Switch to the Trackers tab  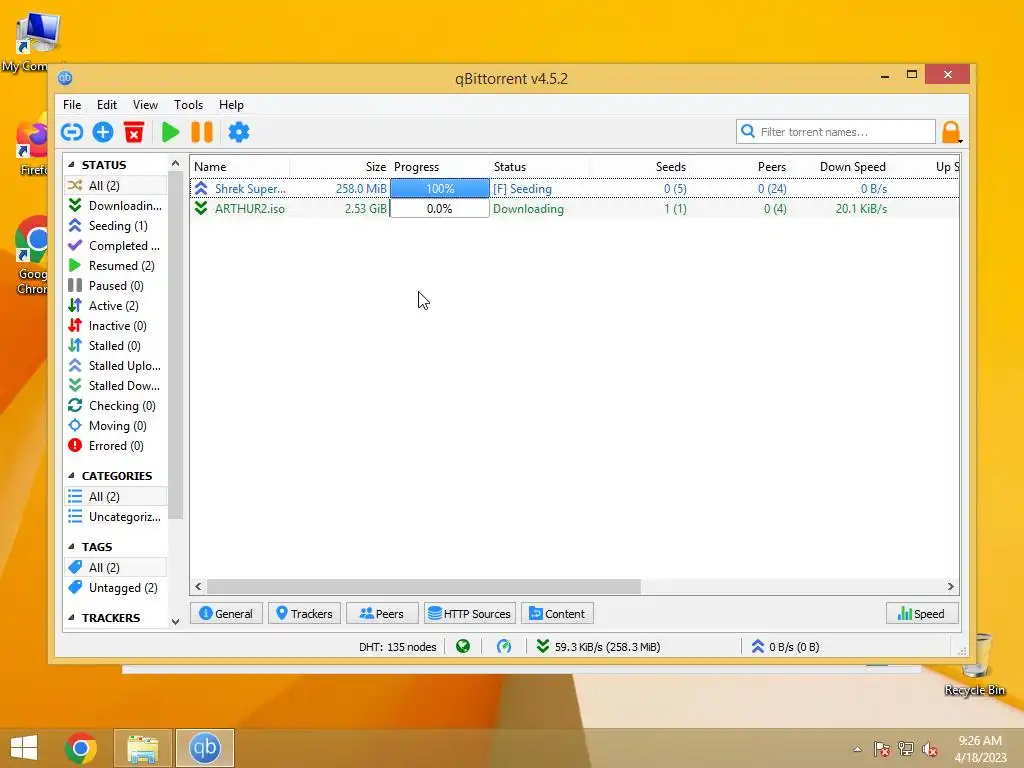tap(304, 614)
